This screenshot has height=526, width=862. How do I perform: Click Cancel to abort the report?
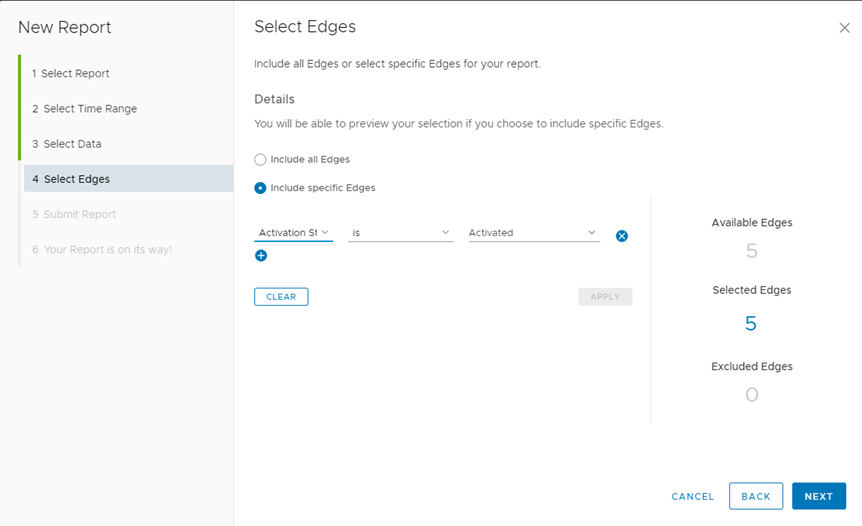pos(692,497)
